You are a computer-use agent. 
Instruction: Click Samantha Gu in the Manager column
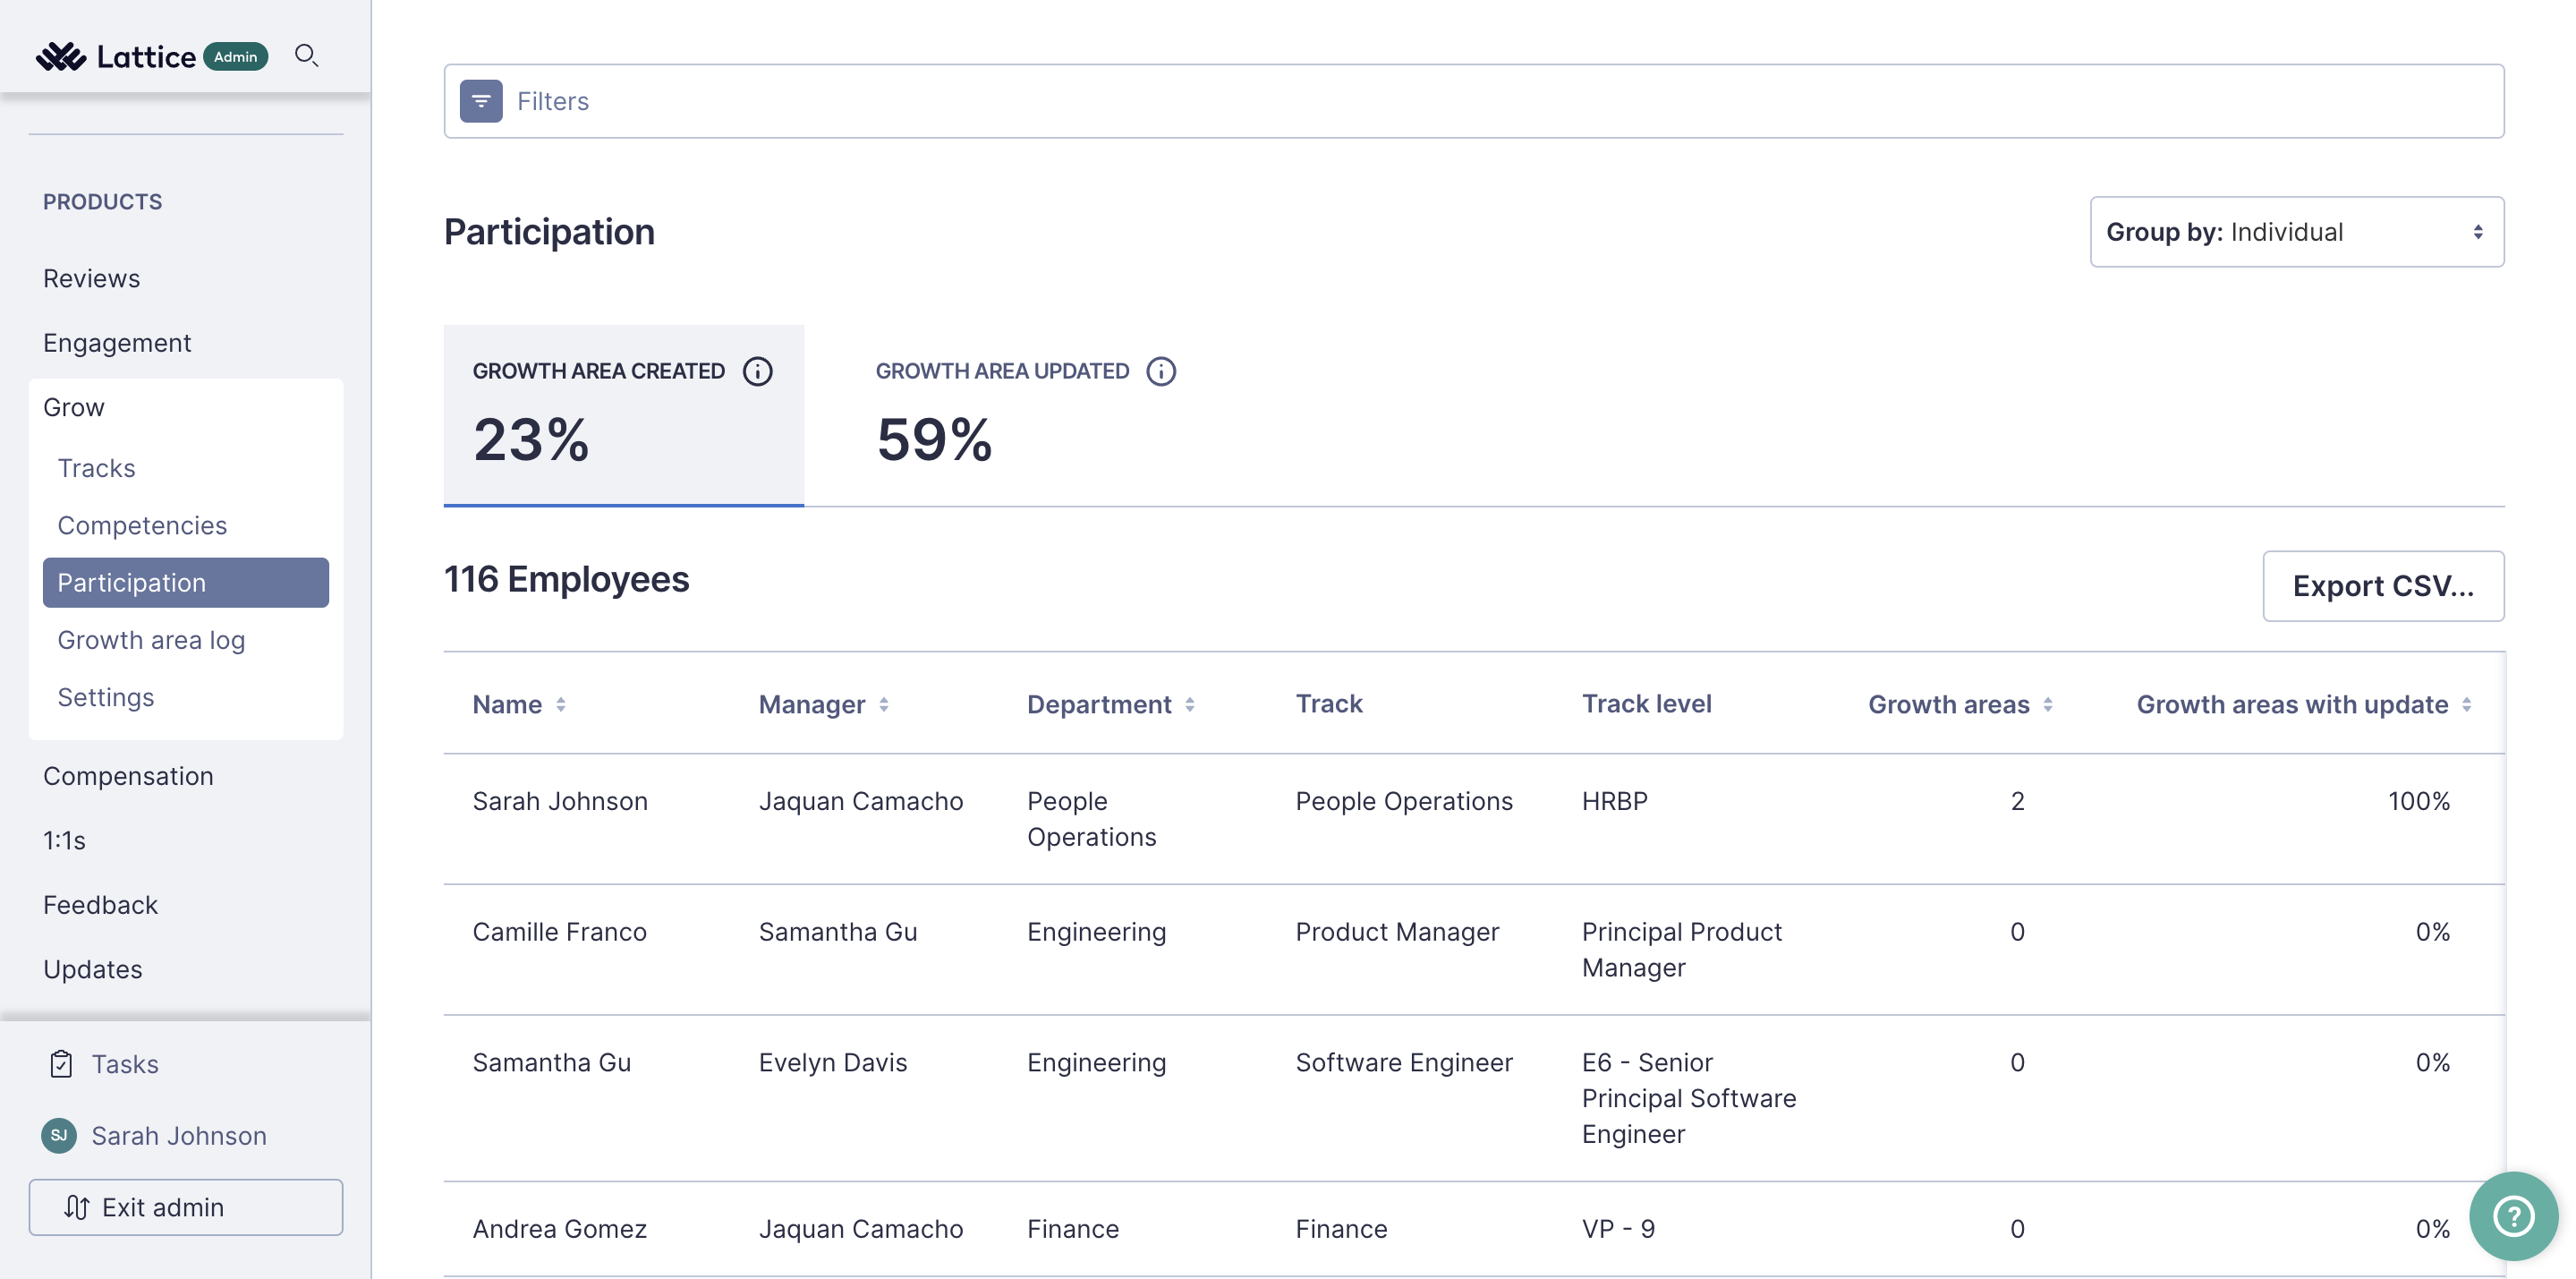[838, 931]
